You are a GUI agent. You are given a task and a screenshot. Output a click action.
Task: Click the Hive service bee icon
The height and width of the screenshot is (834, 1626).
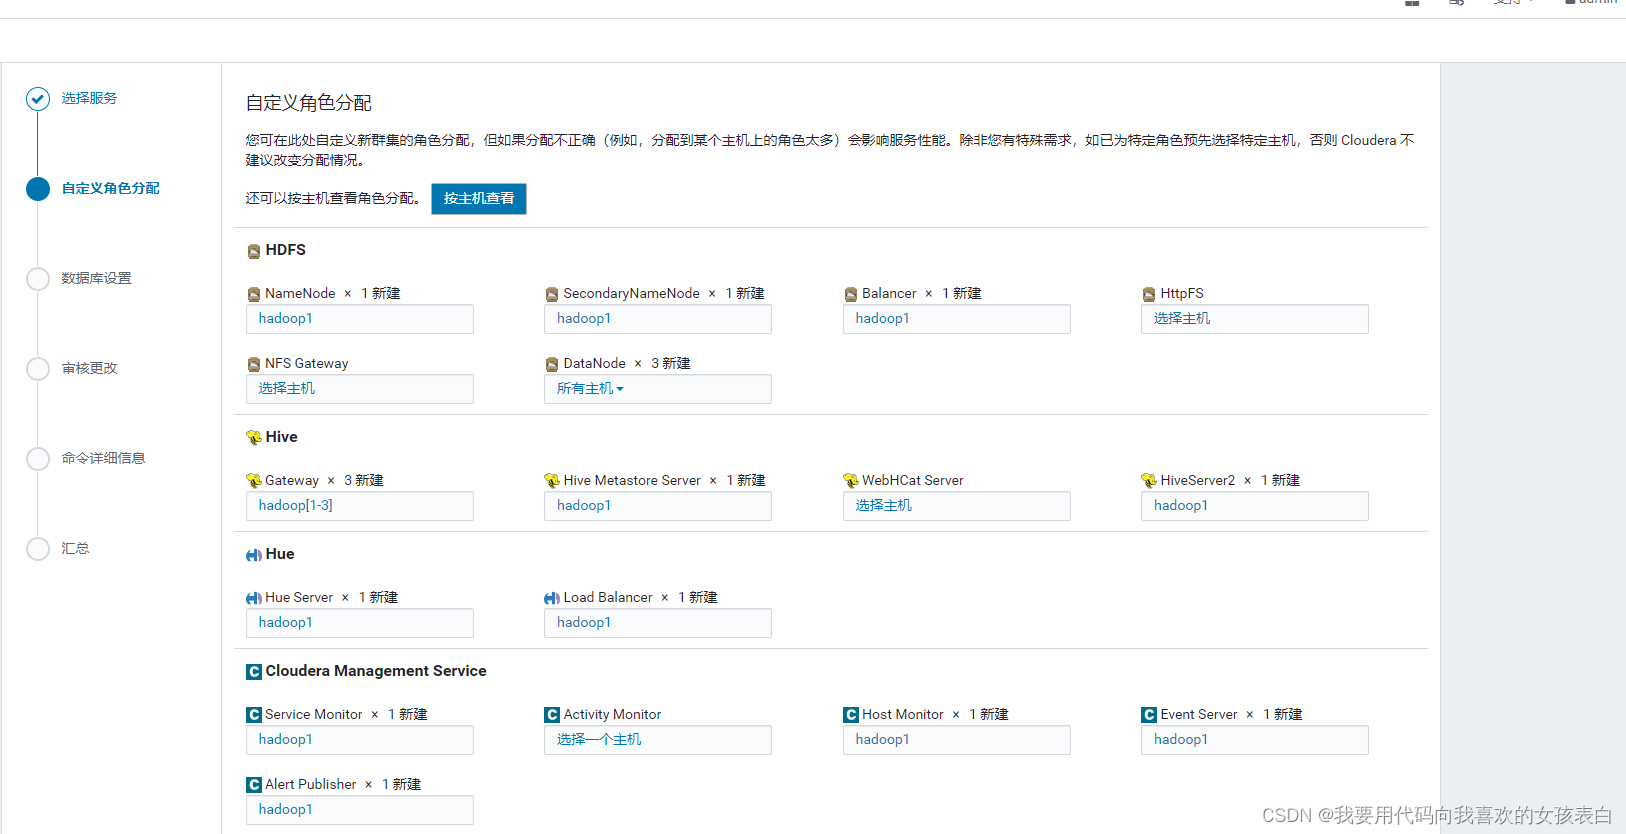coord(254,438)
